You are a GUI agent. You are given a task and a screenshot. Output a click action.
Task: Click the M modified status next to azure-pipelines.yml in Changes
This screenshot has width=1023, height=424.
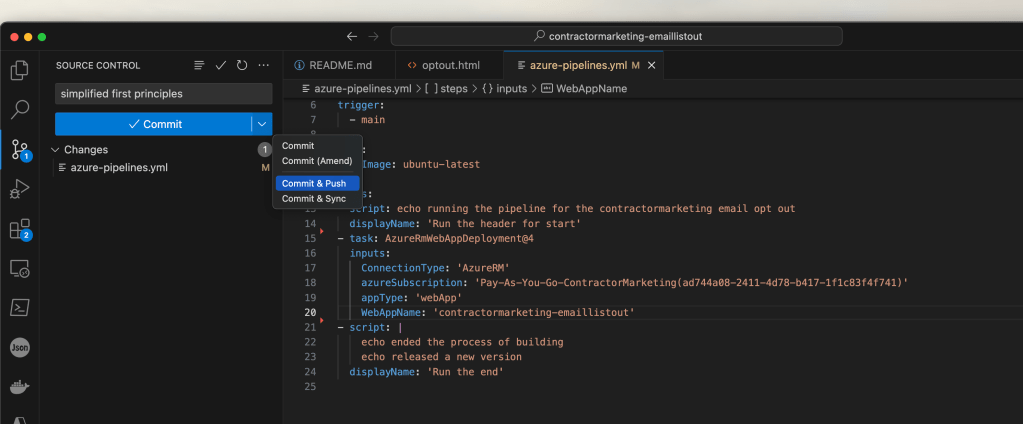(266, 168)
